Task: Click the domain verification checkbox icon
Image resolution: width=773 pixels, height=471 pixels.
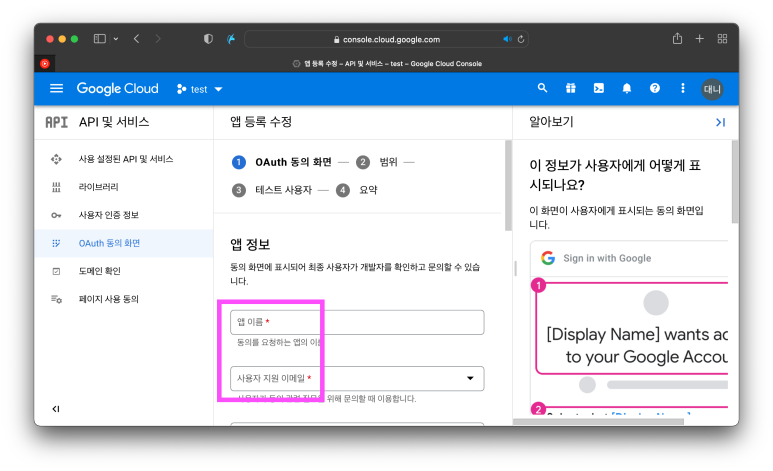Action: 56,271
